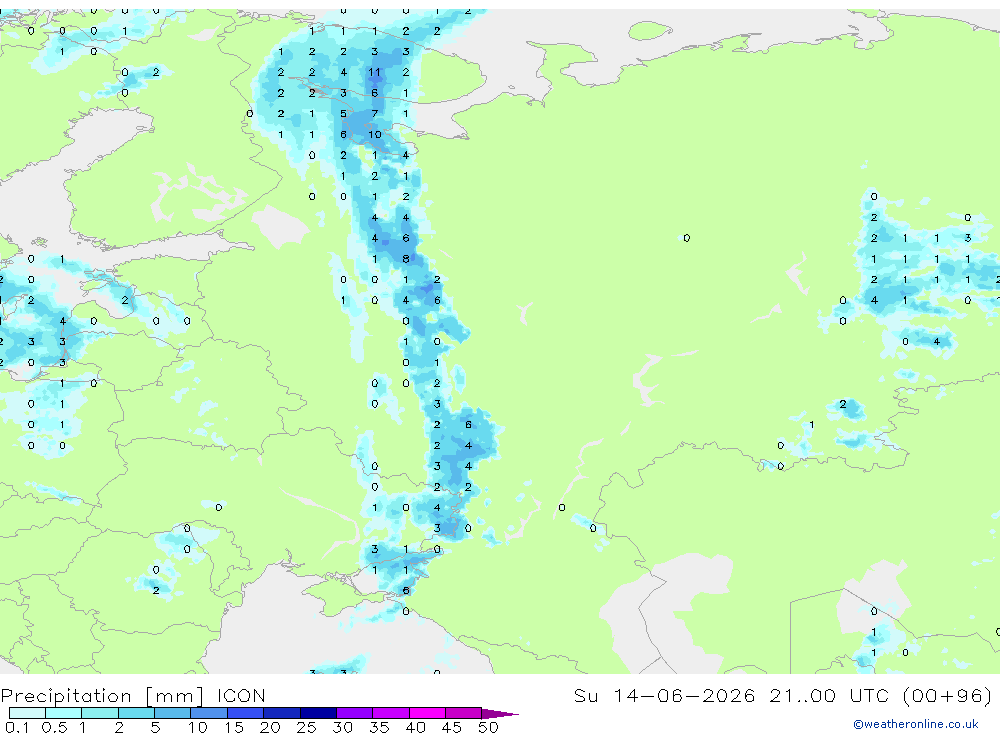Click the legend label '45'
The image size is (1000, 733).
tap(452, 727)
